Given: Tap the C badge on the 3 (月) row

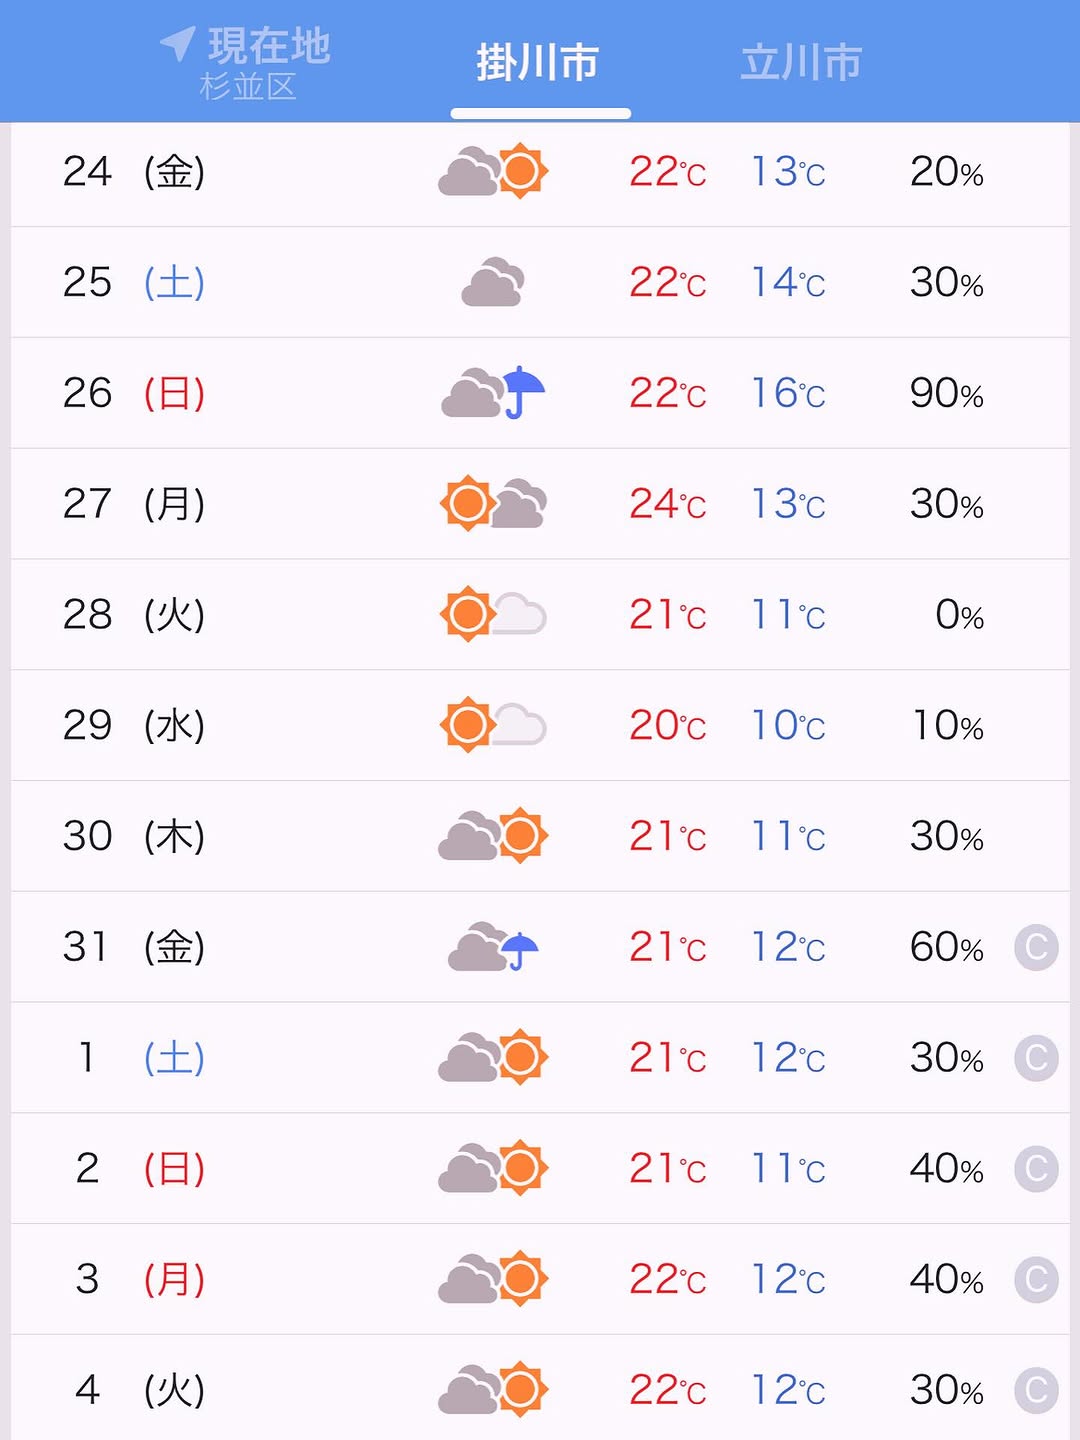Looking at the screenshot, I should click(1036, 1279).
